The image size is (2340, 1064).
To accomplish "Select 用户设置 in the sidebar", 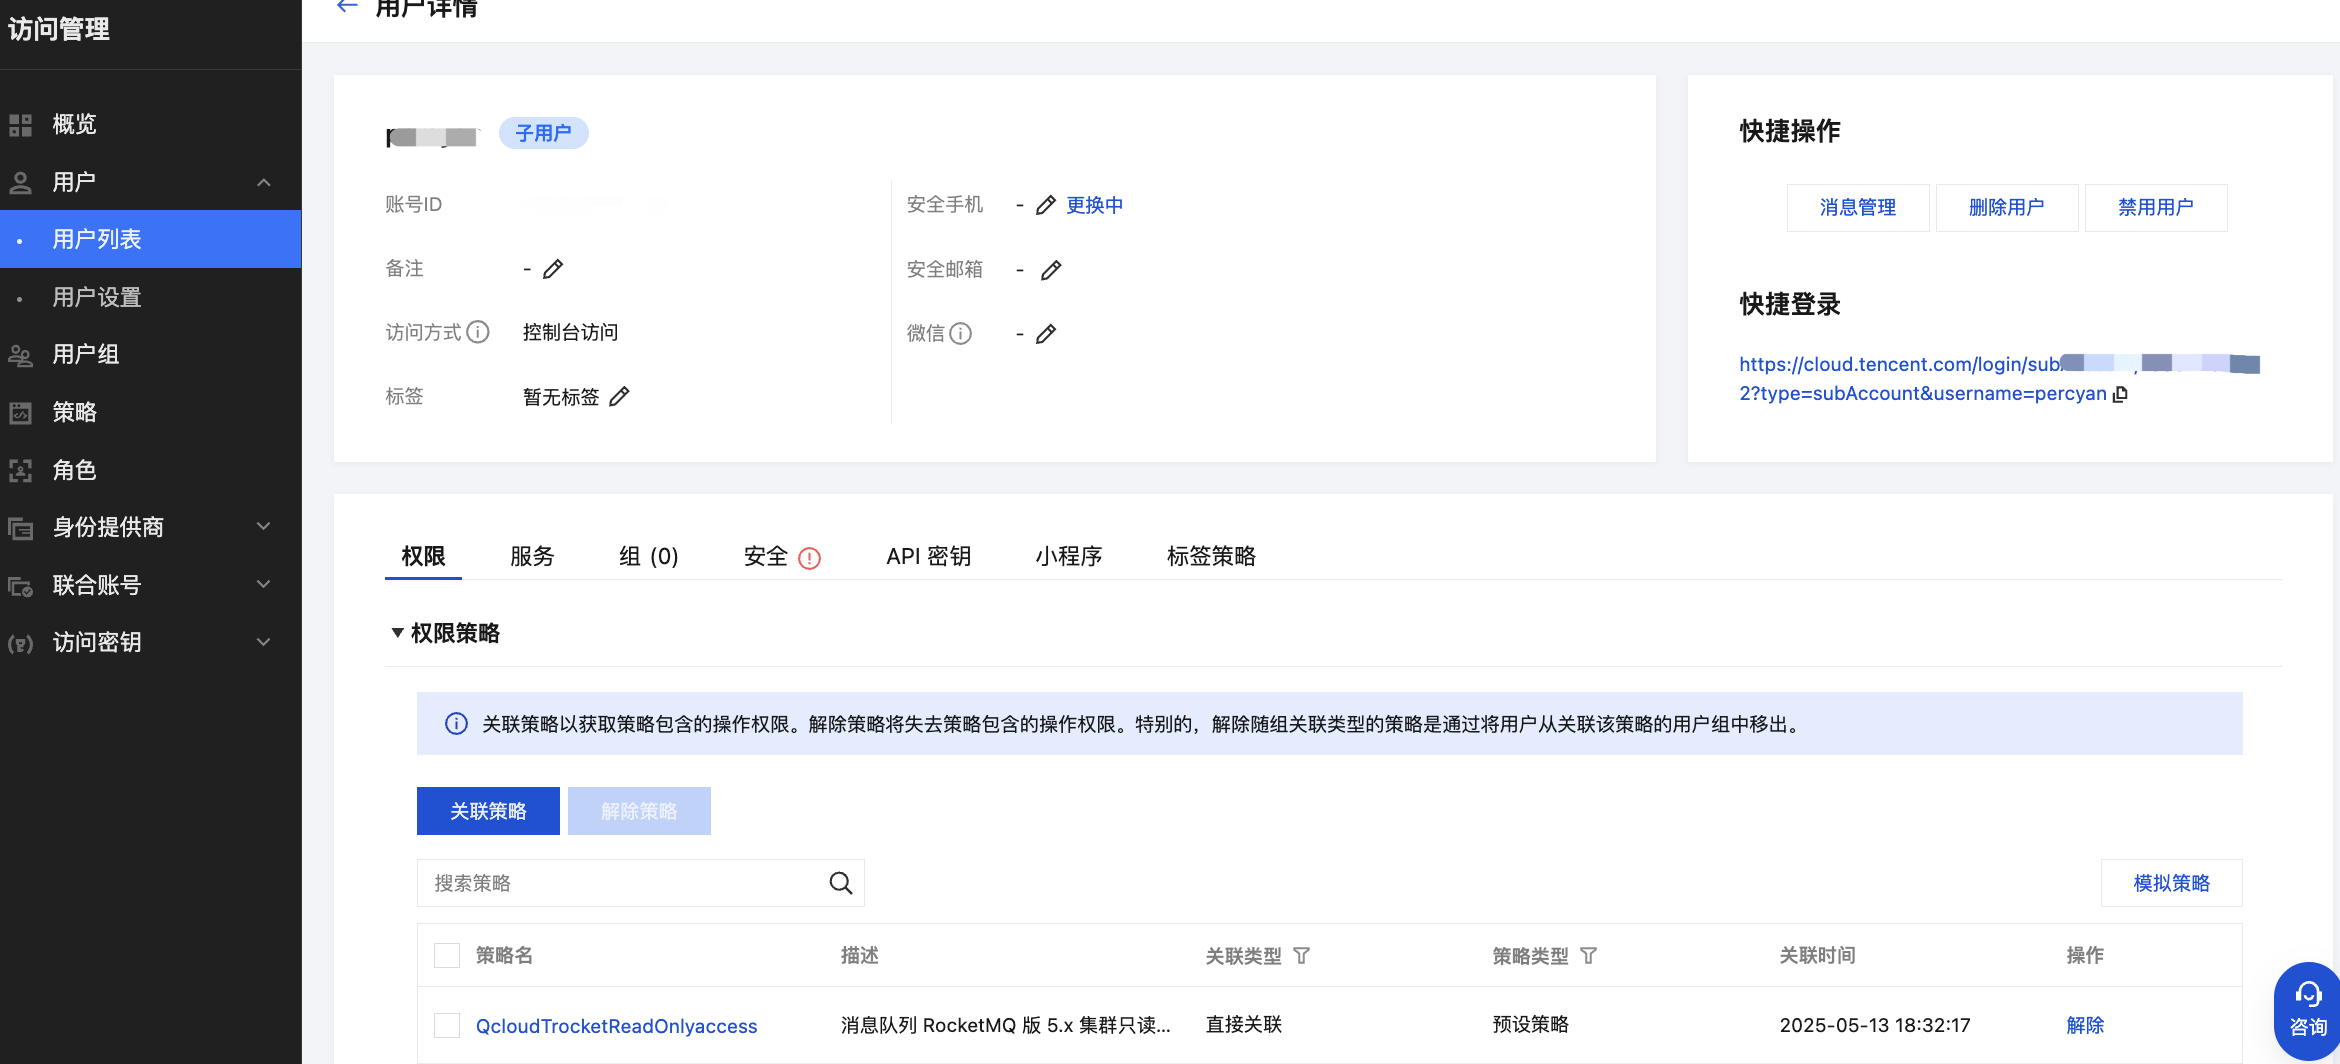I will tap(151, 297).
